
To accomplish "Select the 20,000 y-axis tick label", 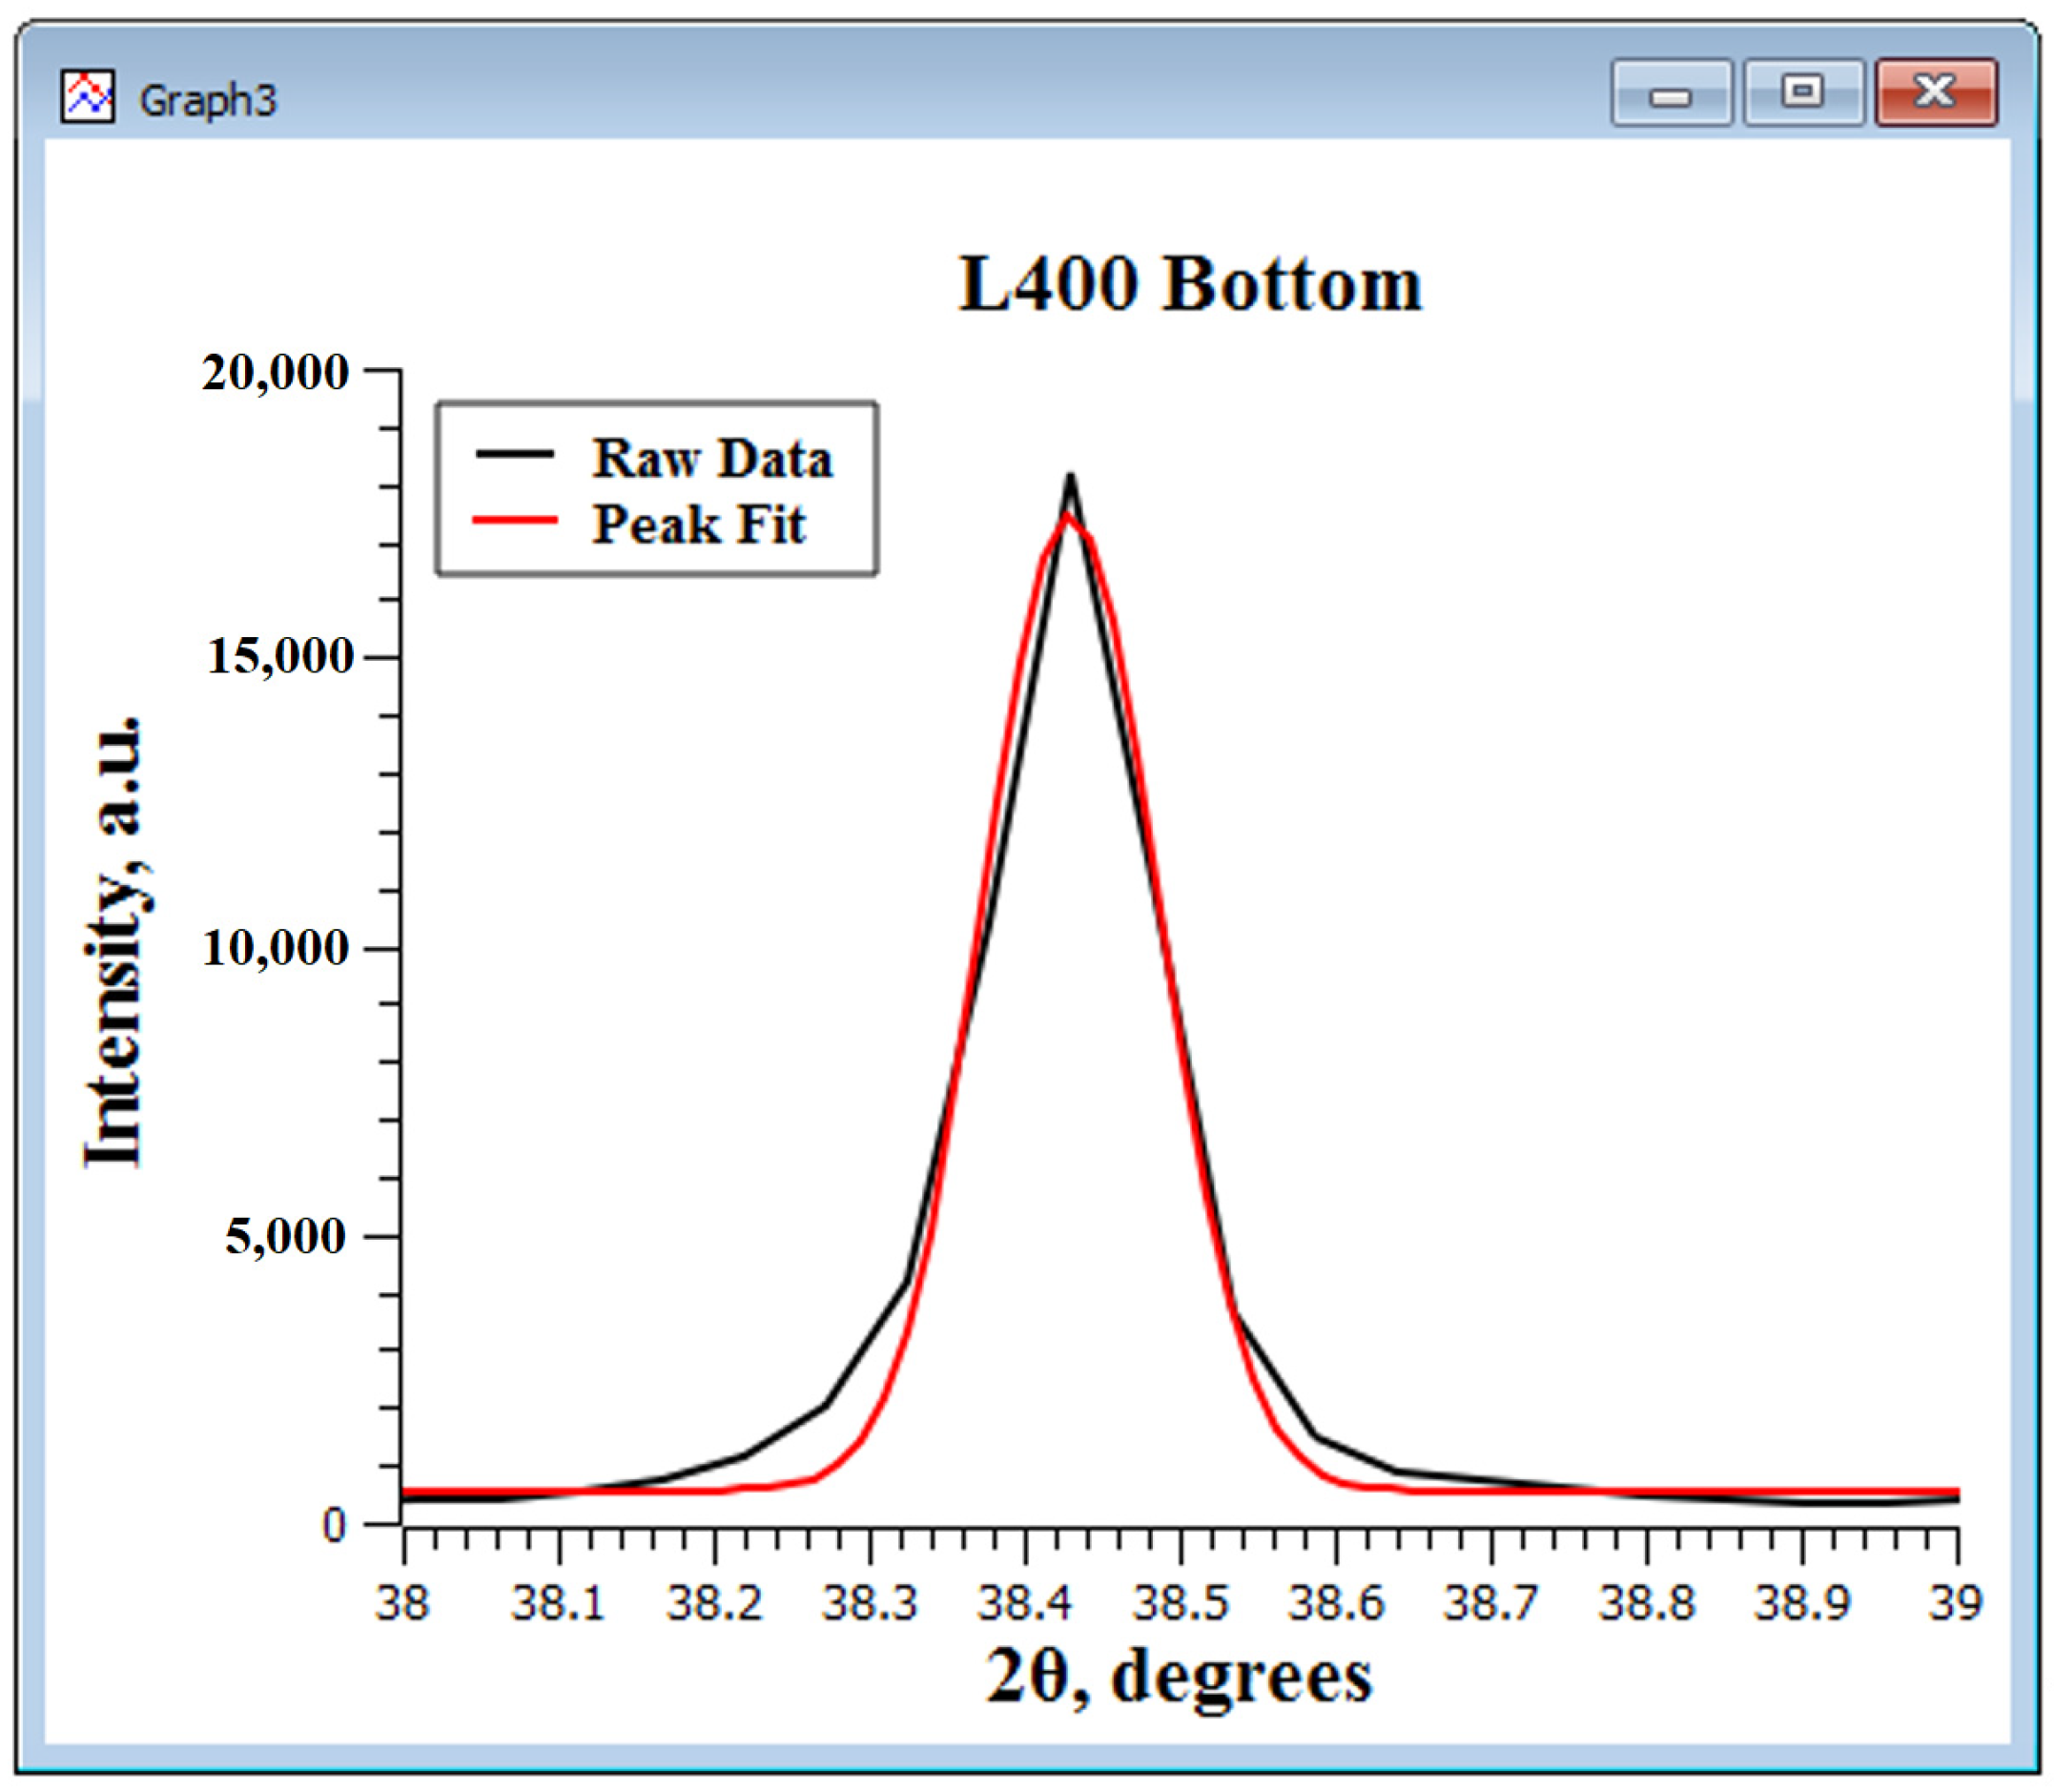I will [x=275, y=373].
